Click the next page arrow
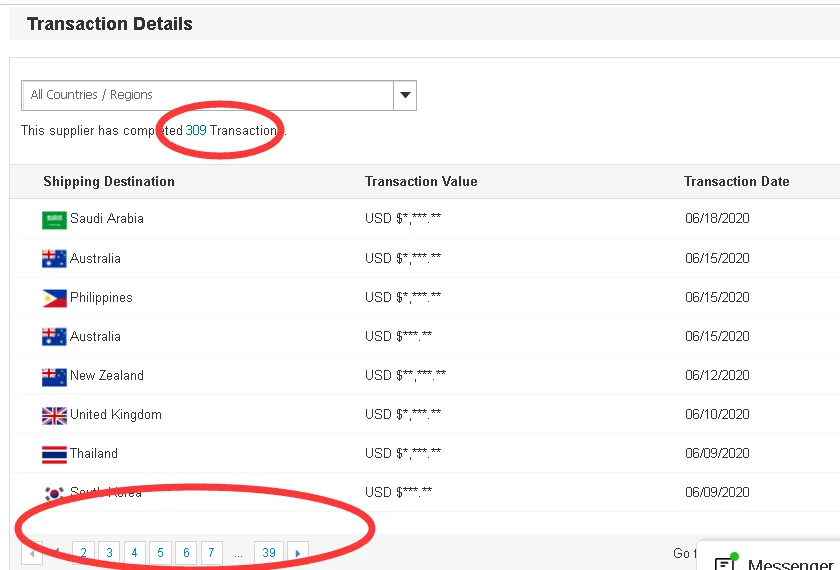 click(297, 552)
